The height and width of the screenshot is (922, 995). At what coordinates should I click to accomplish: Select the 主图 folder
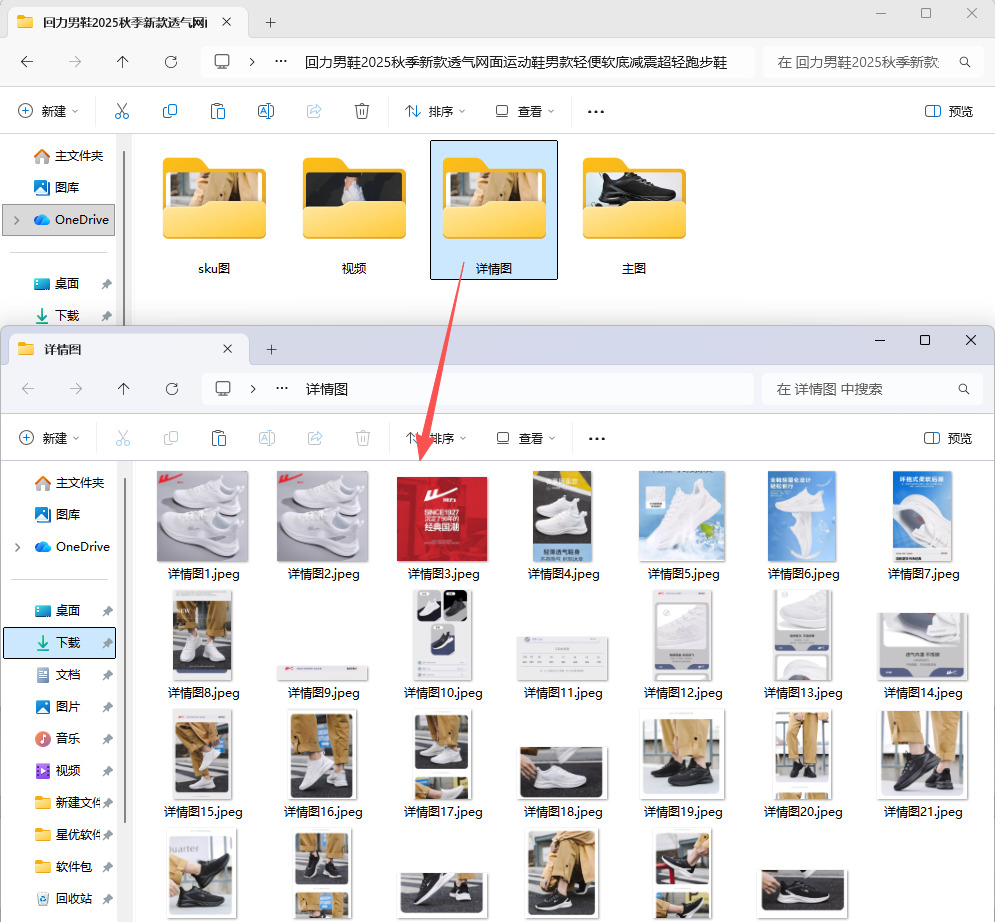(x=634, y=209)
